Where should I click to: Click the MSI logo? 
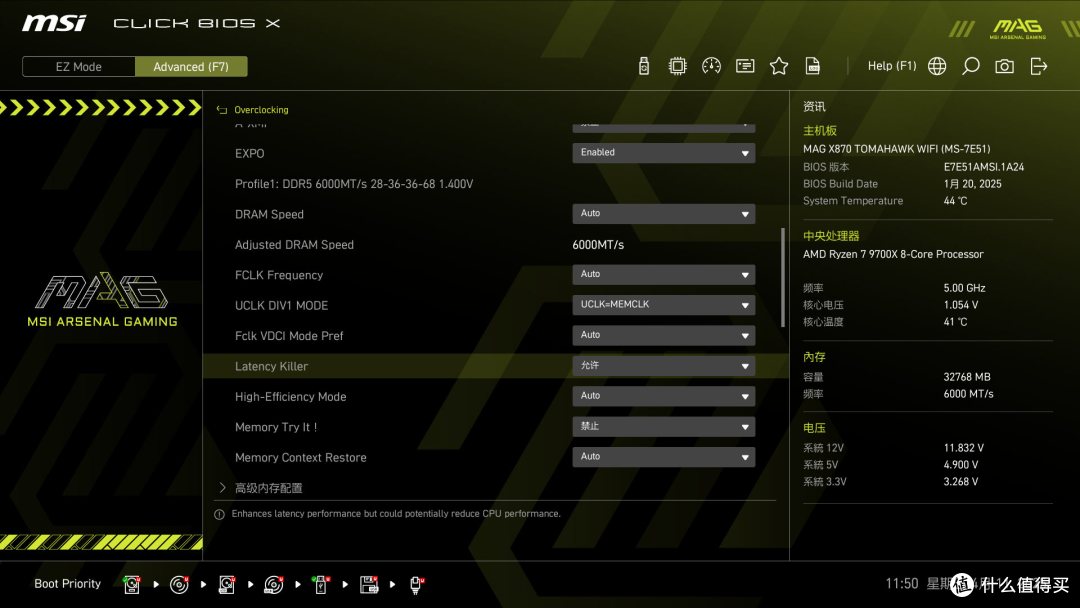[x=54, y=23]
